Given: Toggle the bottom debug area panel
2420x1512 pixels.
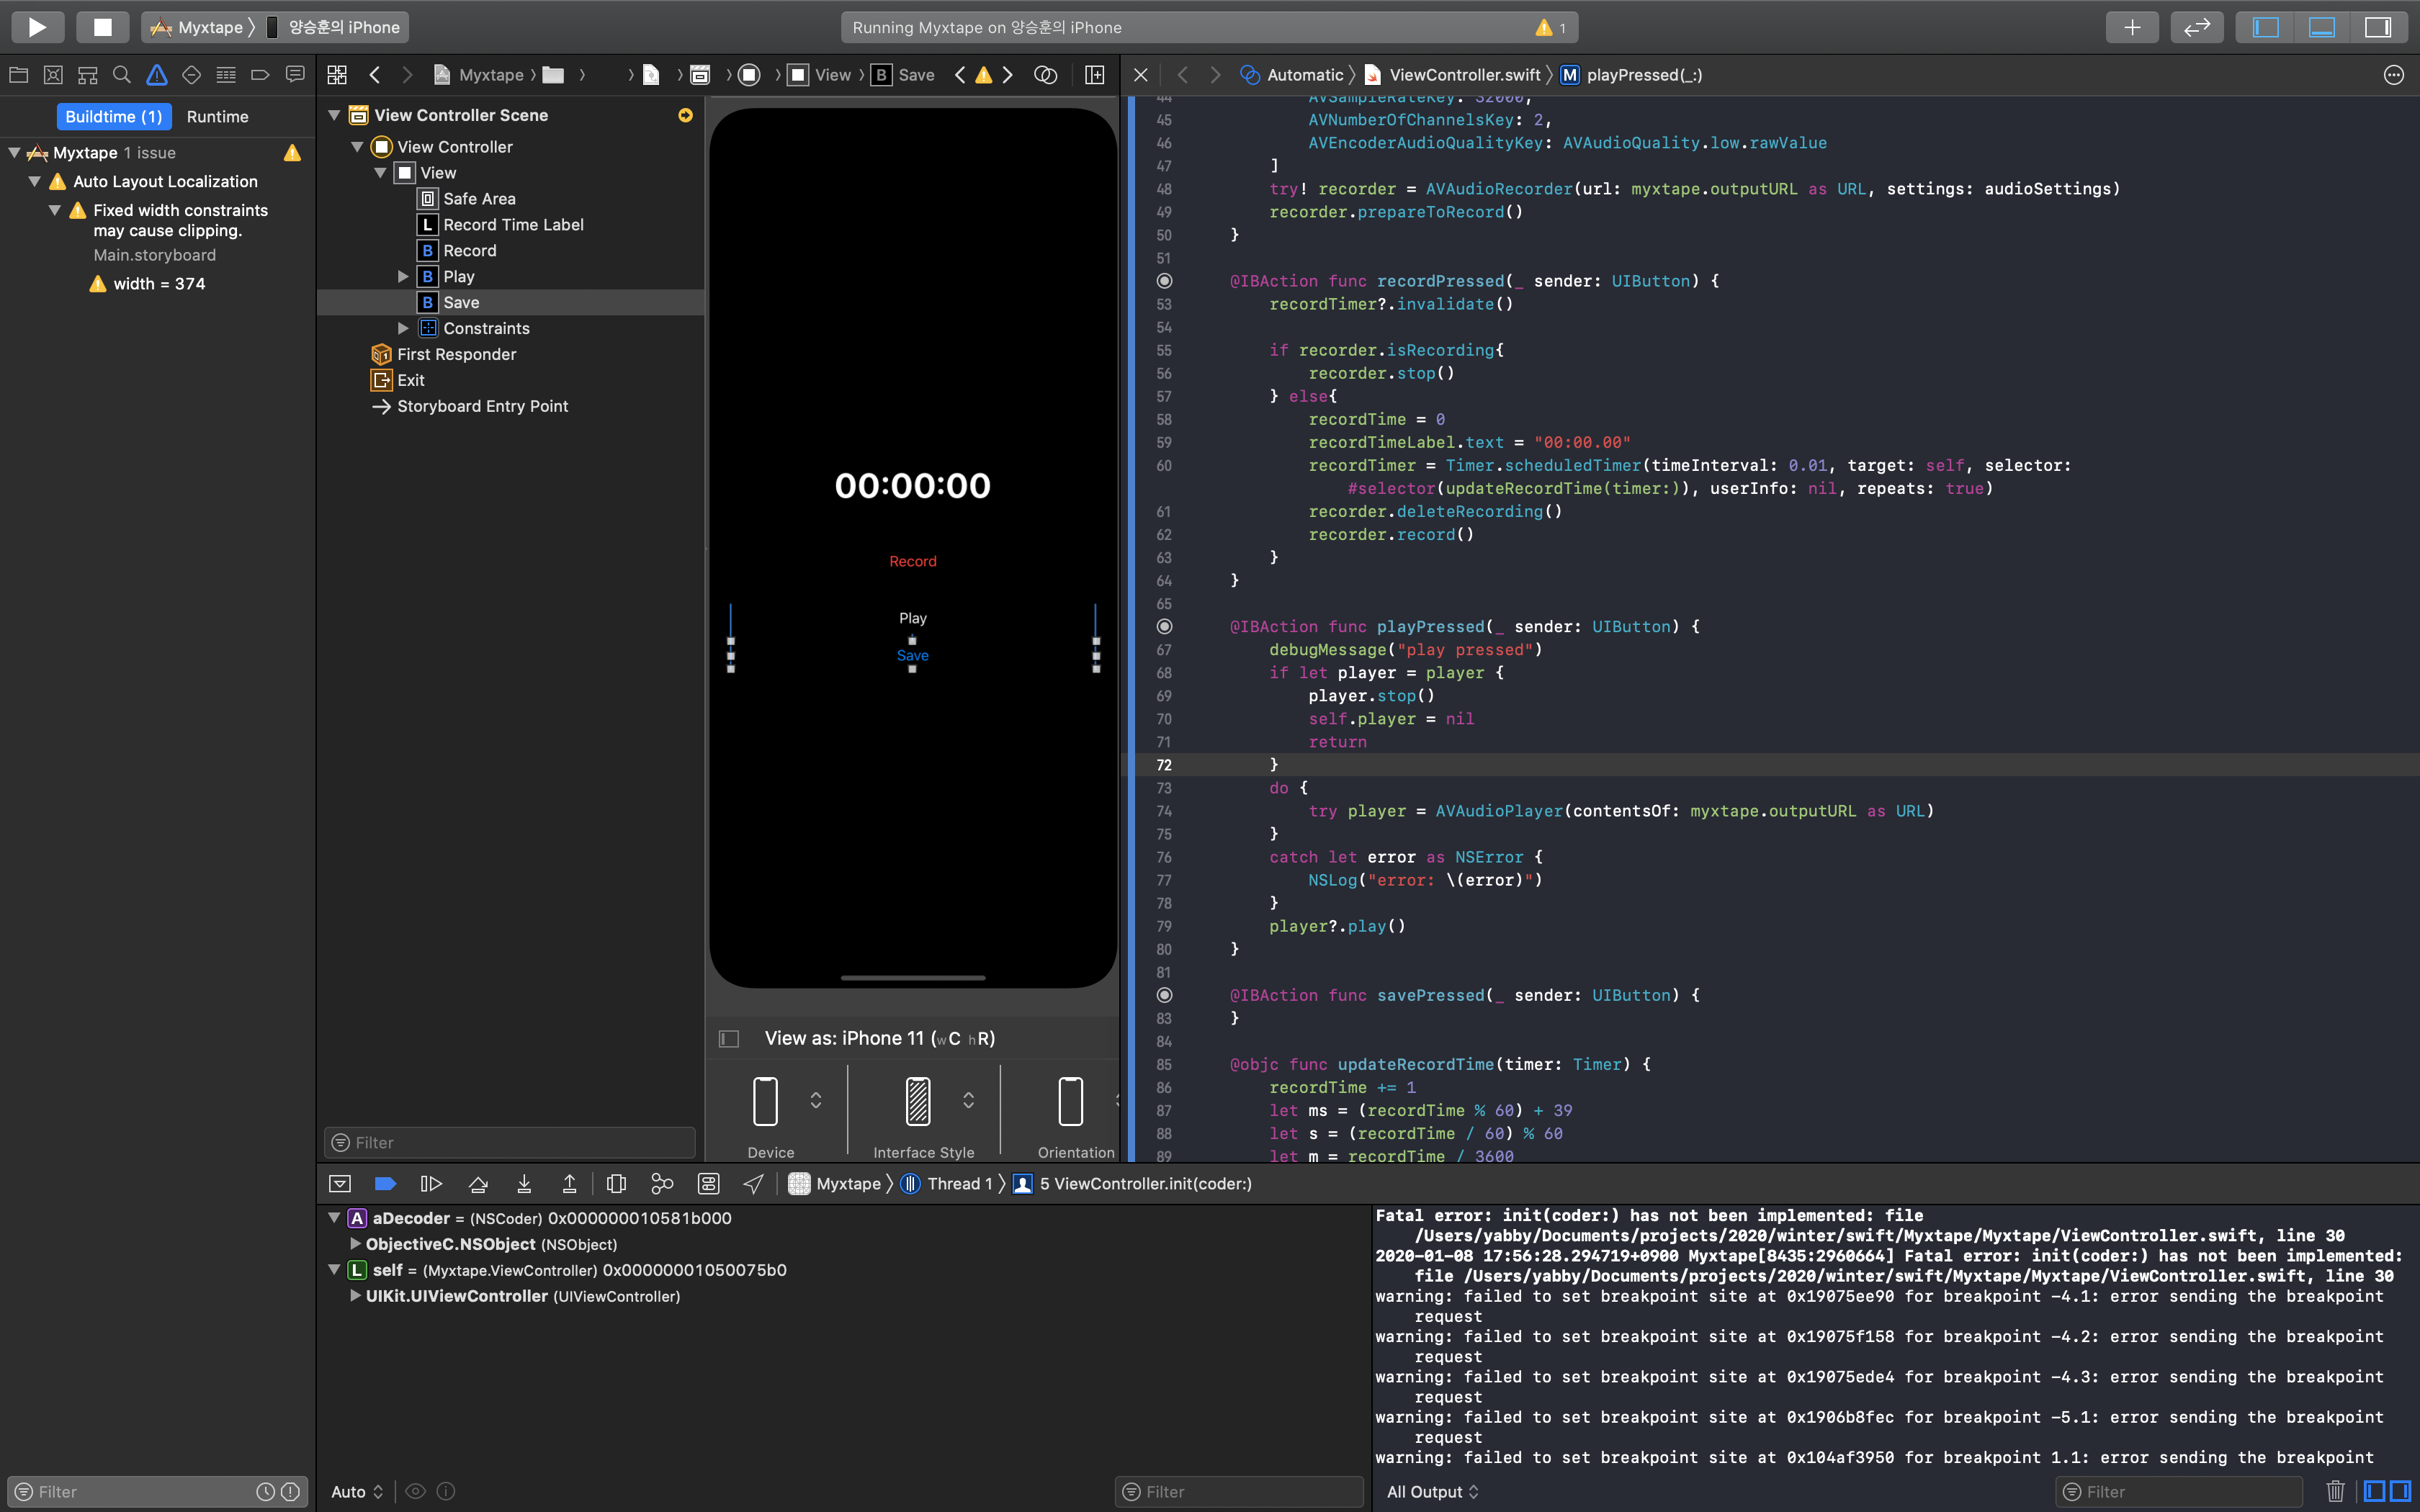Looking at the screenshot, I should tap(2321, 27).
